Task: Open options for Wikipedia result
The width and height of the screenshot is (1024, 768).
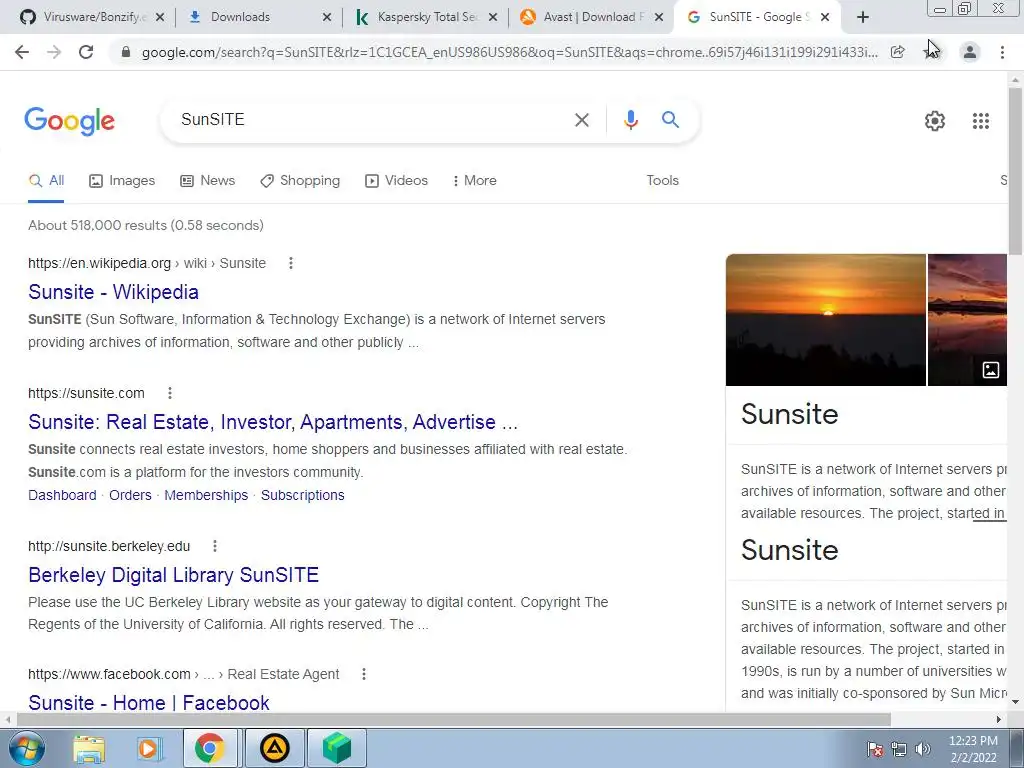Action: click(291, 263)
